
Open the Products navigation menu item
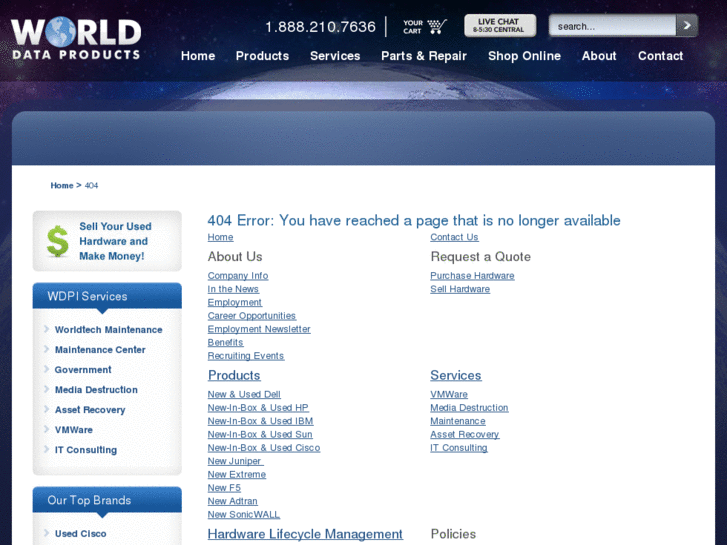[x=262, y=56]
